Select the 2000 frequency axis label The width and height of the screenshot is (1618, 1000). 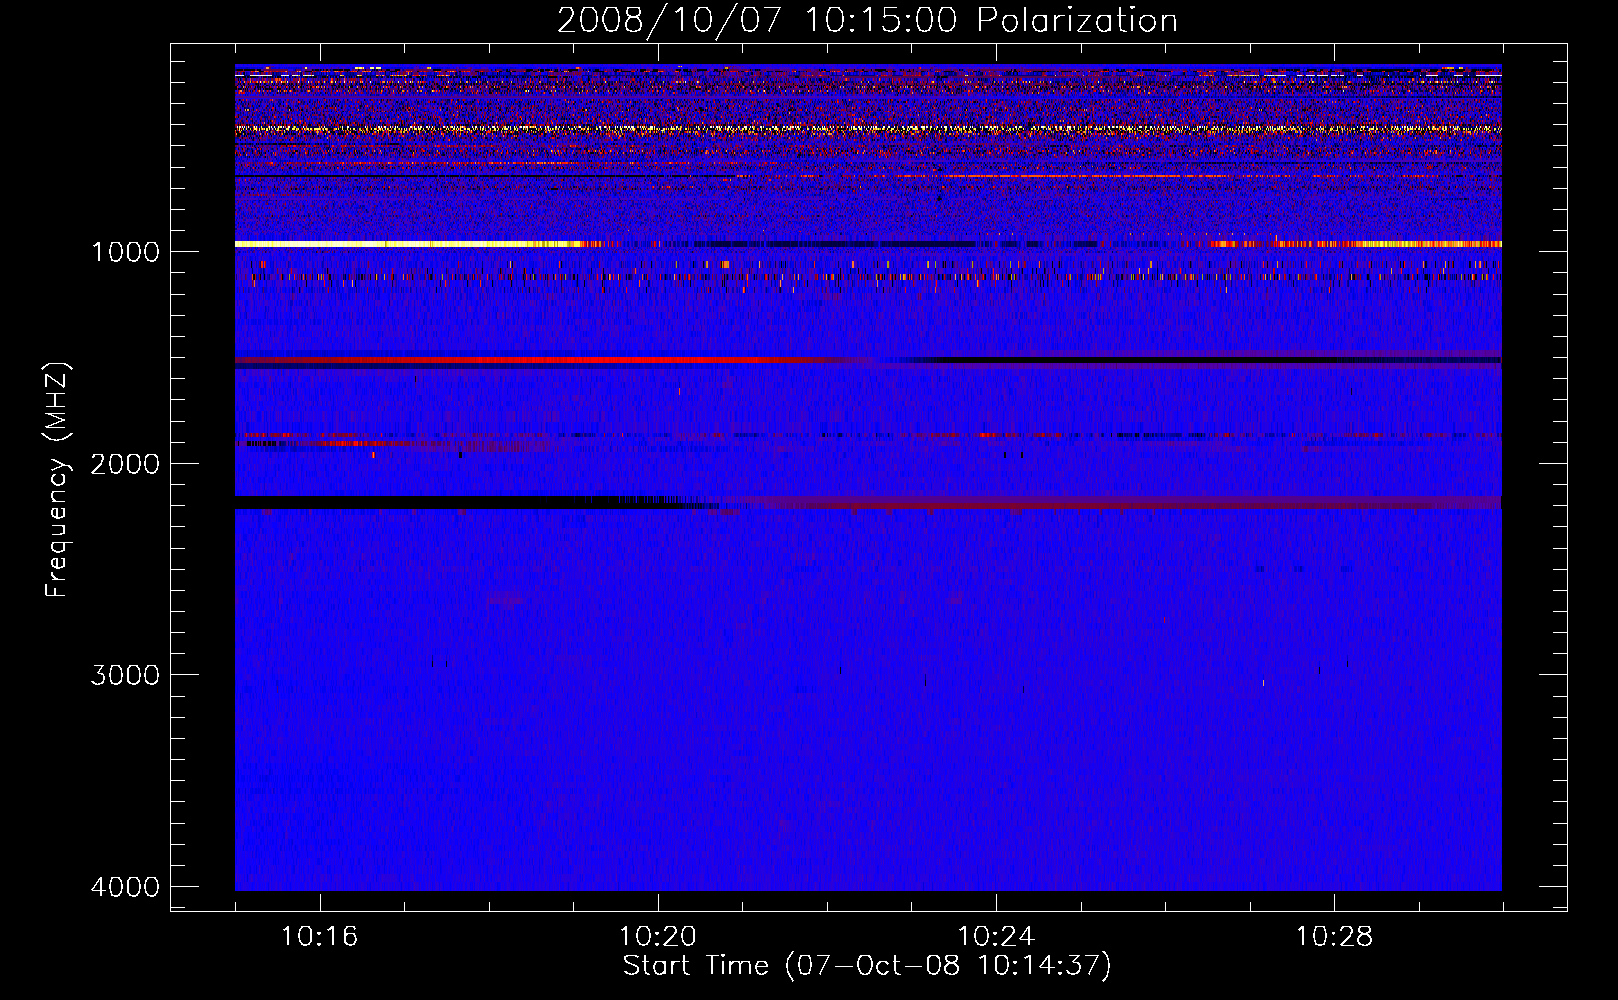125,464
